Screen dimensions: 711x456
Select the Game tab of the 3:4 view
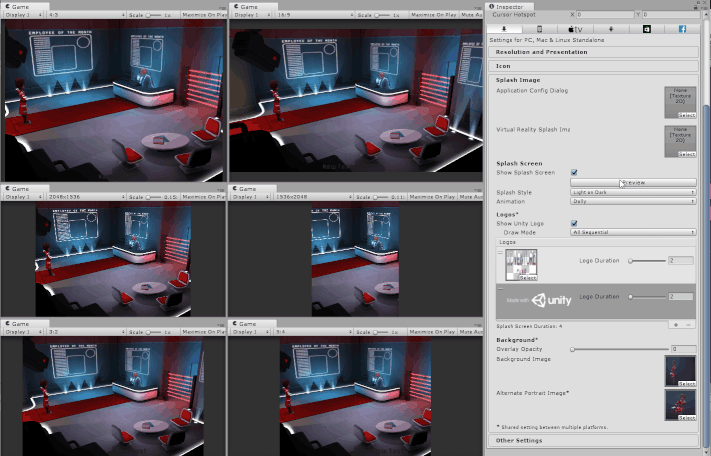253,324
